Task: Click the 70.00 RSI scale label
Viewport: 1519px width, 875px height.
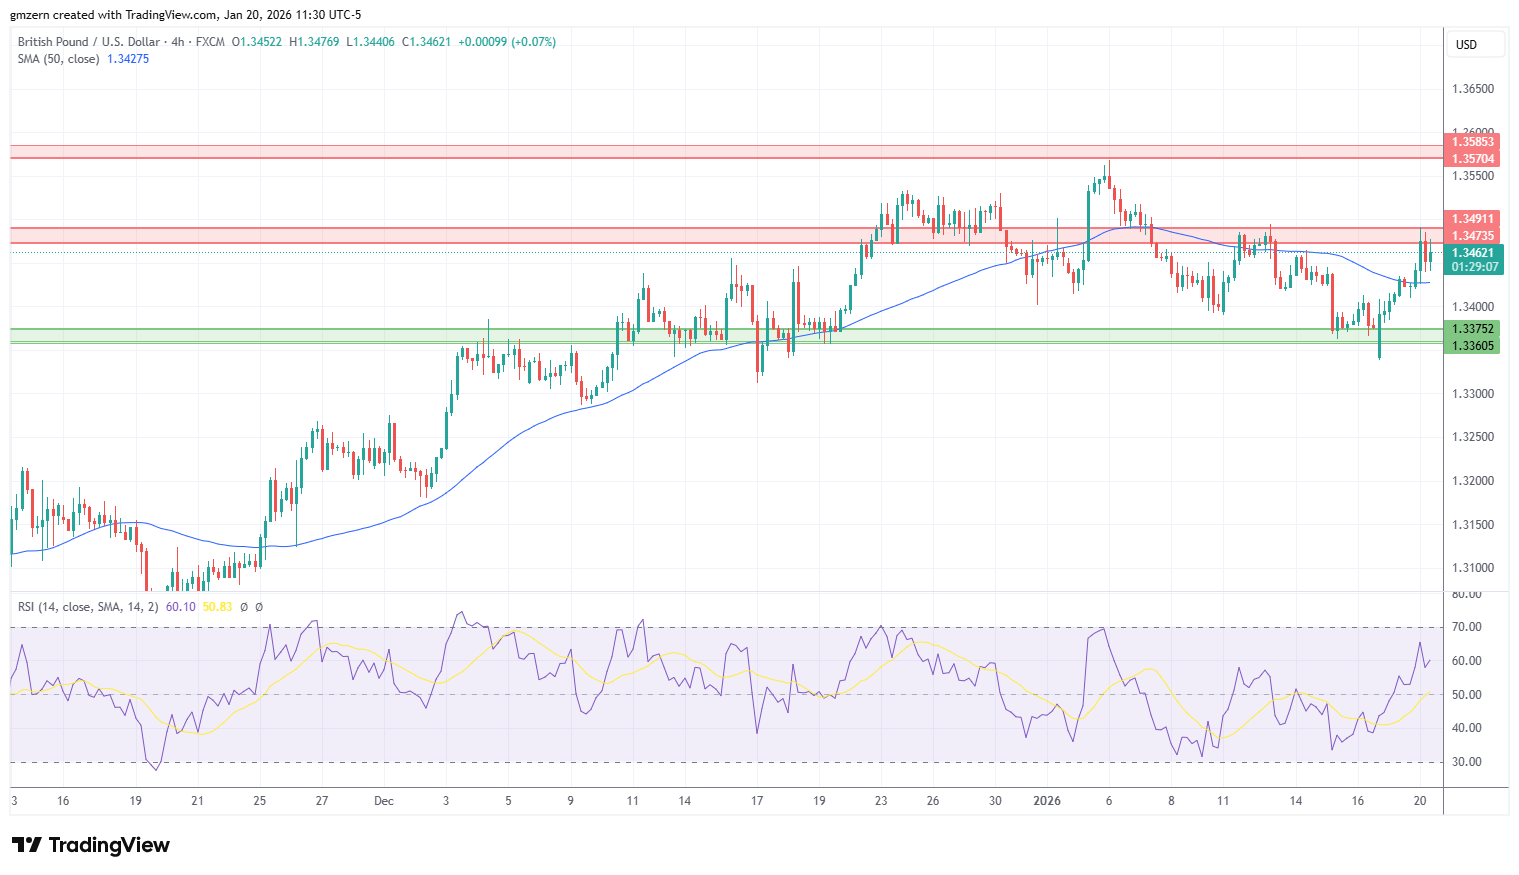Action: [1466, 627]
